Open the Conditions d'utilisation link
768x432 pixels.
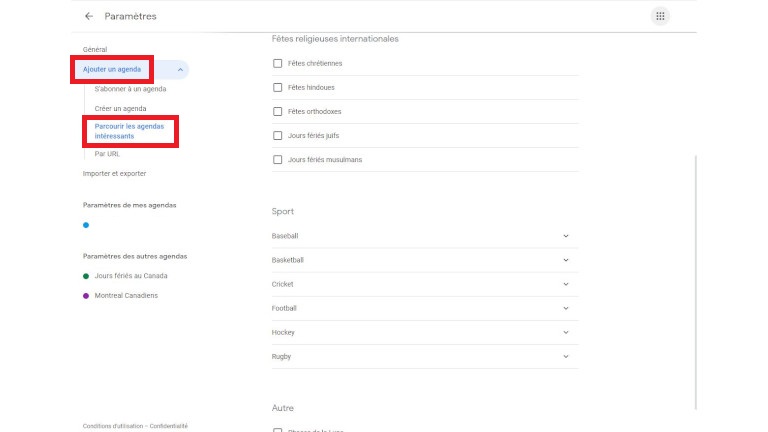click(x=113, y=426)
